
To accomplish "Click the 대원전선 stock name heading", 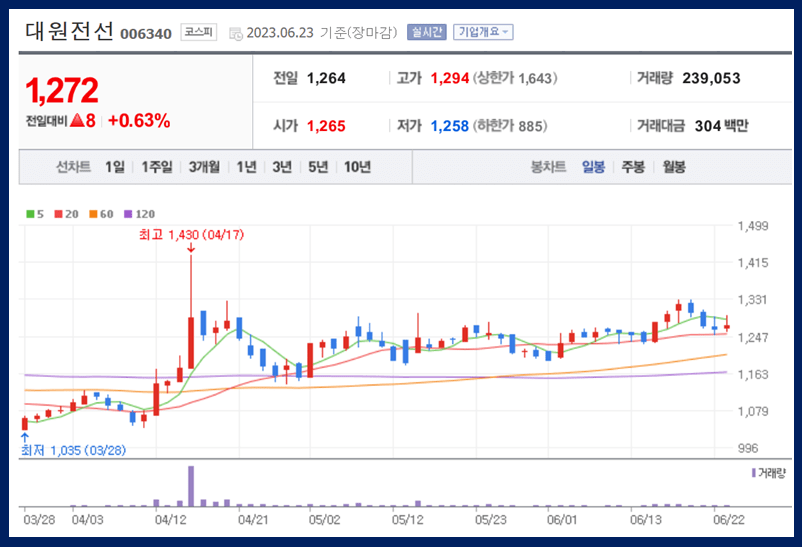I will pos(69,32).
